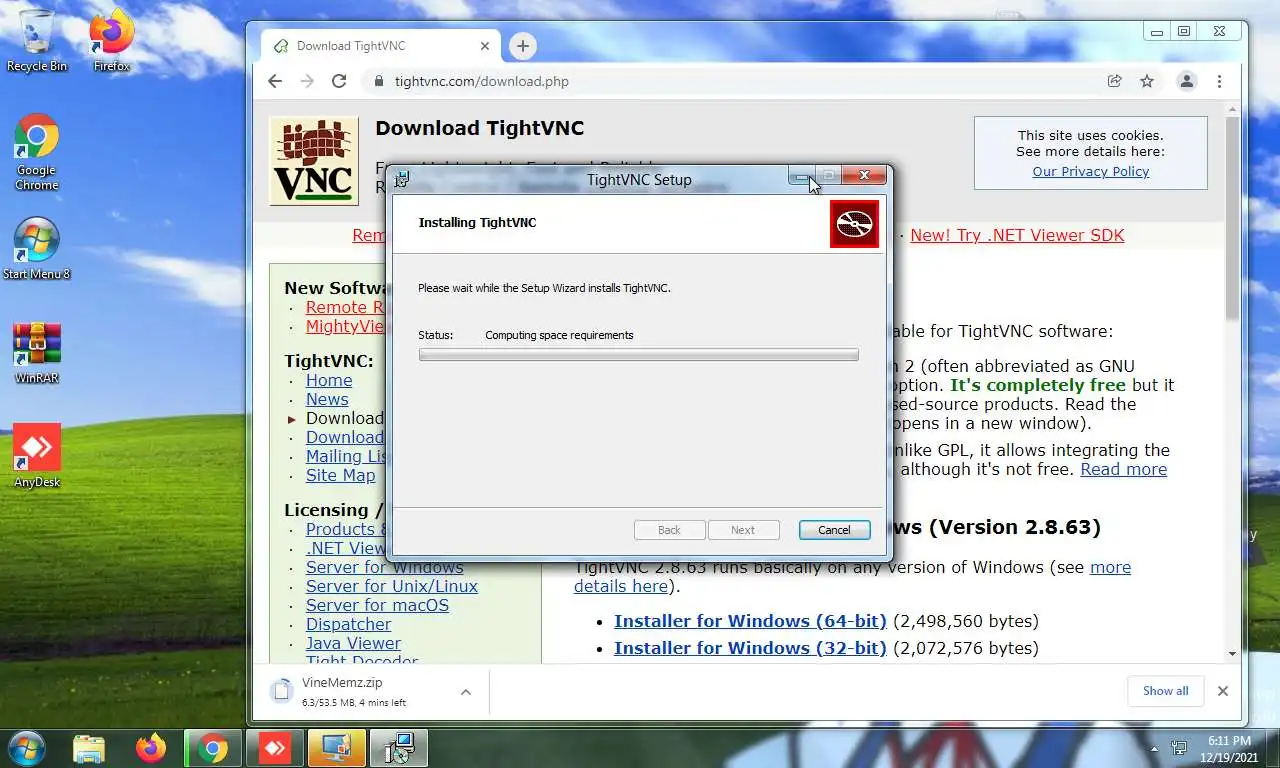Open the Home link in TightVNC menu

[x=329, y=380]
